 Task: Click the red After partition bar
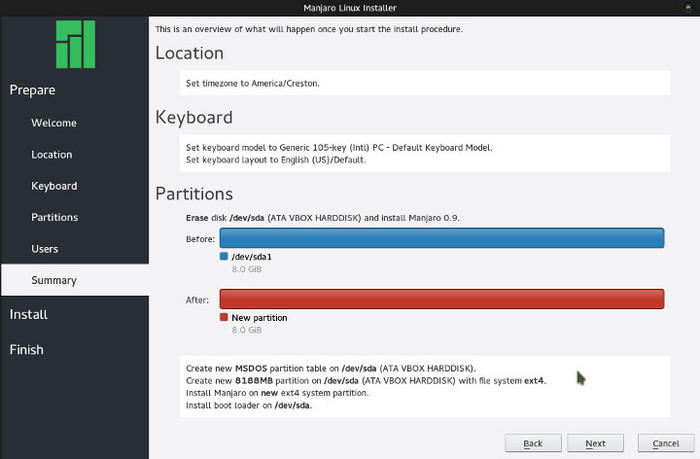tap(441, 299)
